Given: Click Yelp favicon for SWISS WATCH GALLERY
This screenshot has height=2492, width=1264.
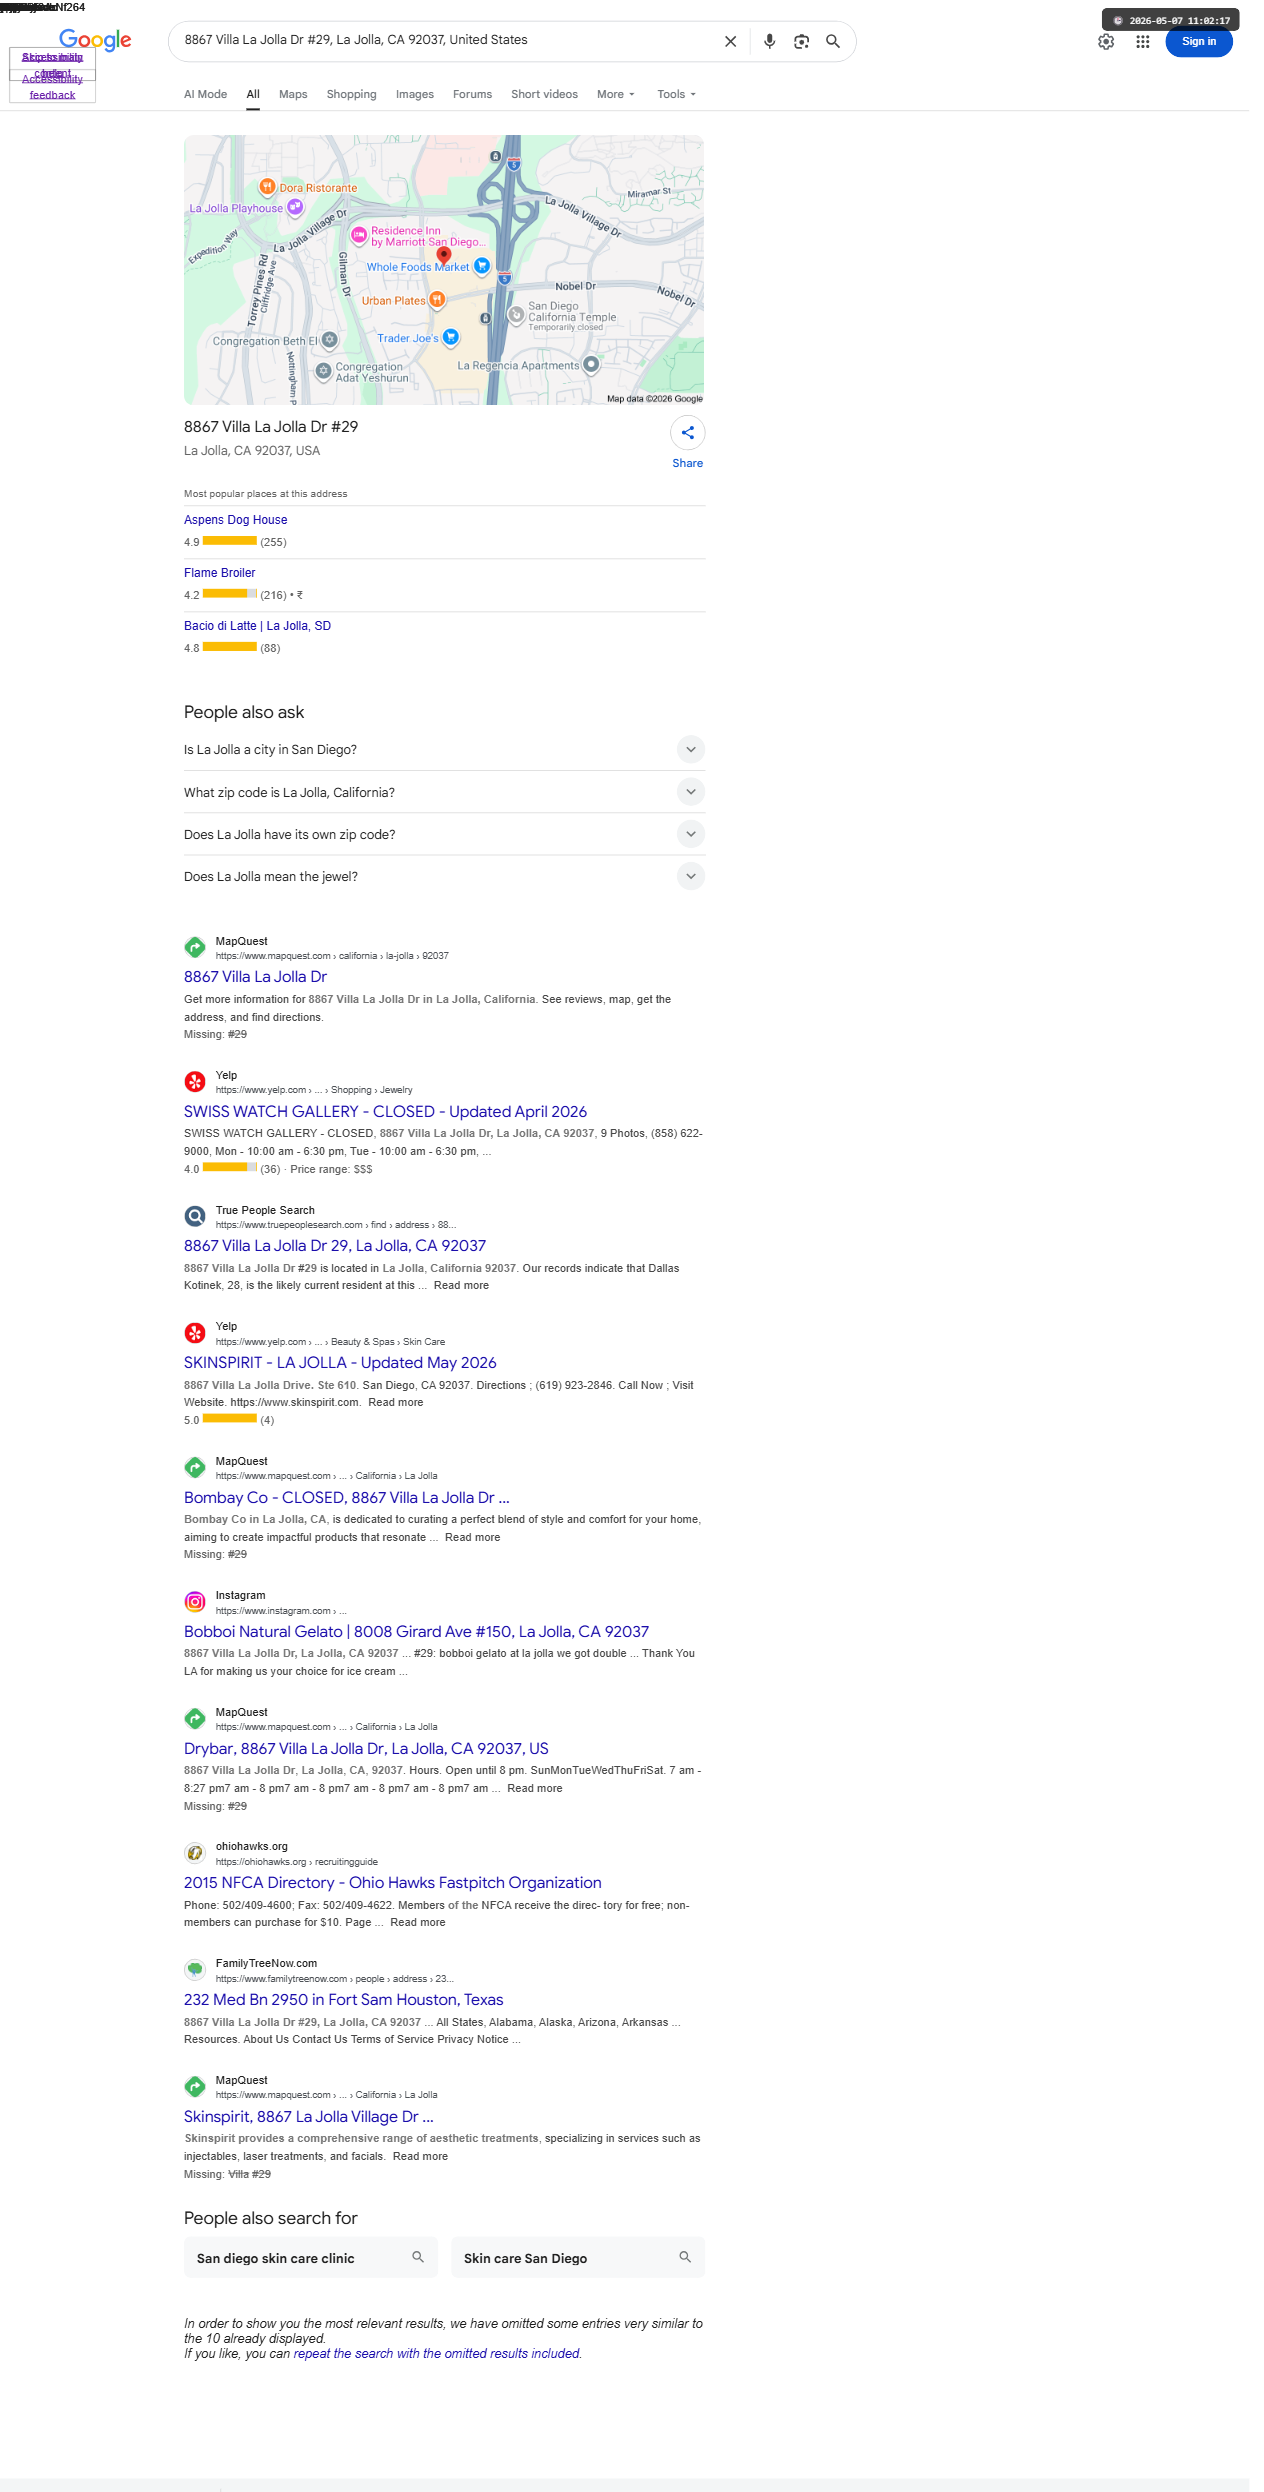Looking at the screenshot, I should (195, 1082).
